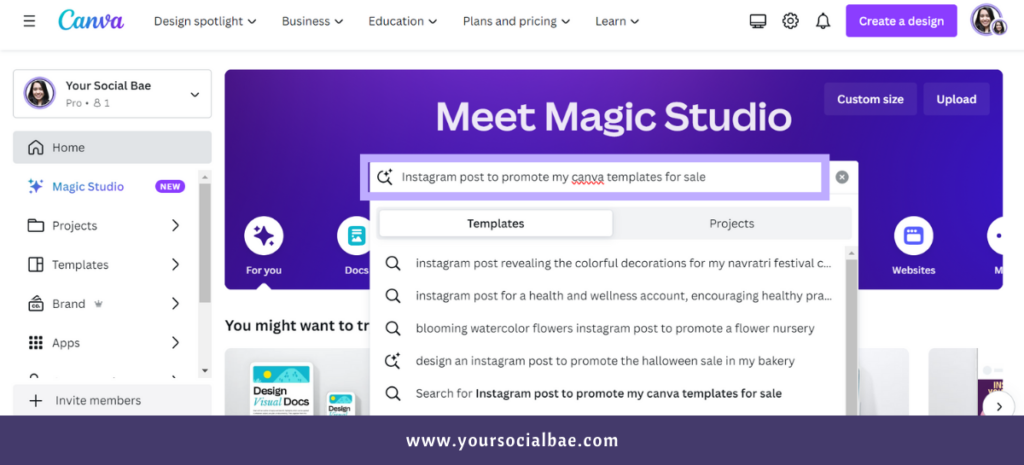
Task: Click inside the Magic search text field
Action: tap(595, 177)
